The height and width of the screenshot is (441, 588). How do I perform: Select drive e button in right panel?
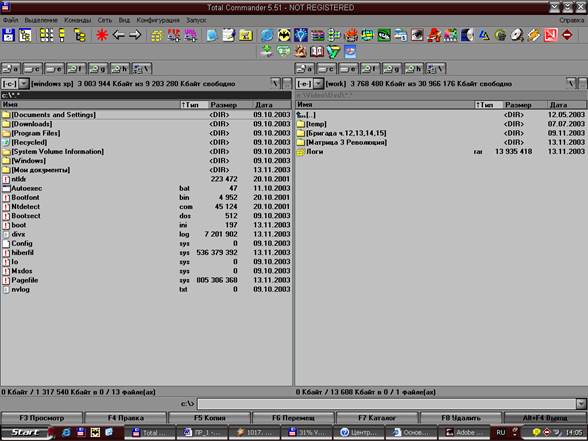[x=348, y=69]
